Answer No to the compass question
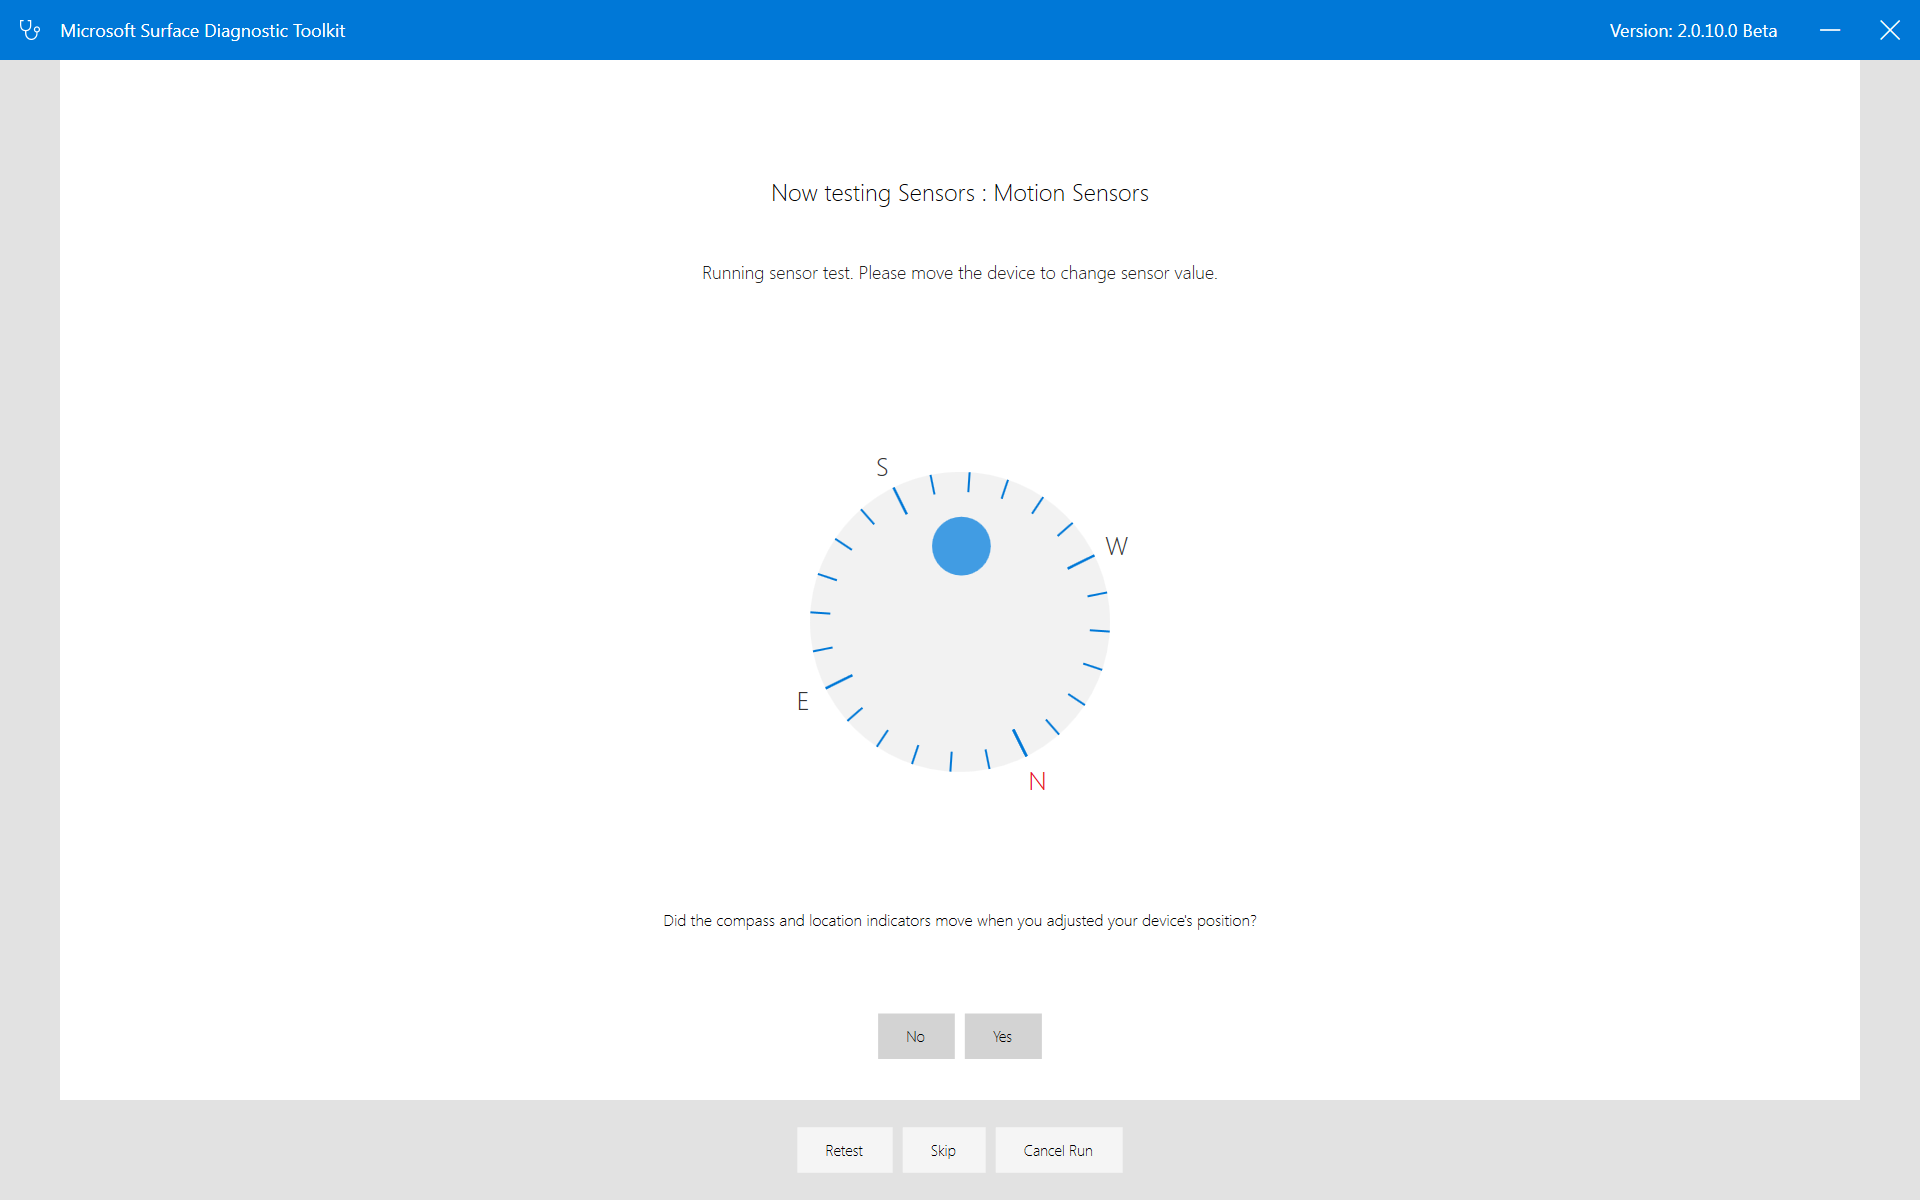This screenshot has height=1200, width=1920. click(x=916, y=1036)
